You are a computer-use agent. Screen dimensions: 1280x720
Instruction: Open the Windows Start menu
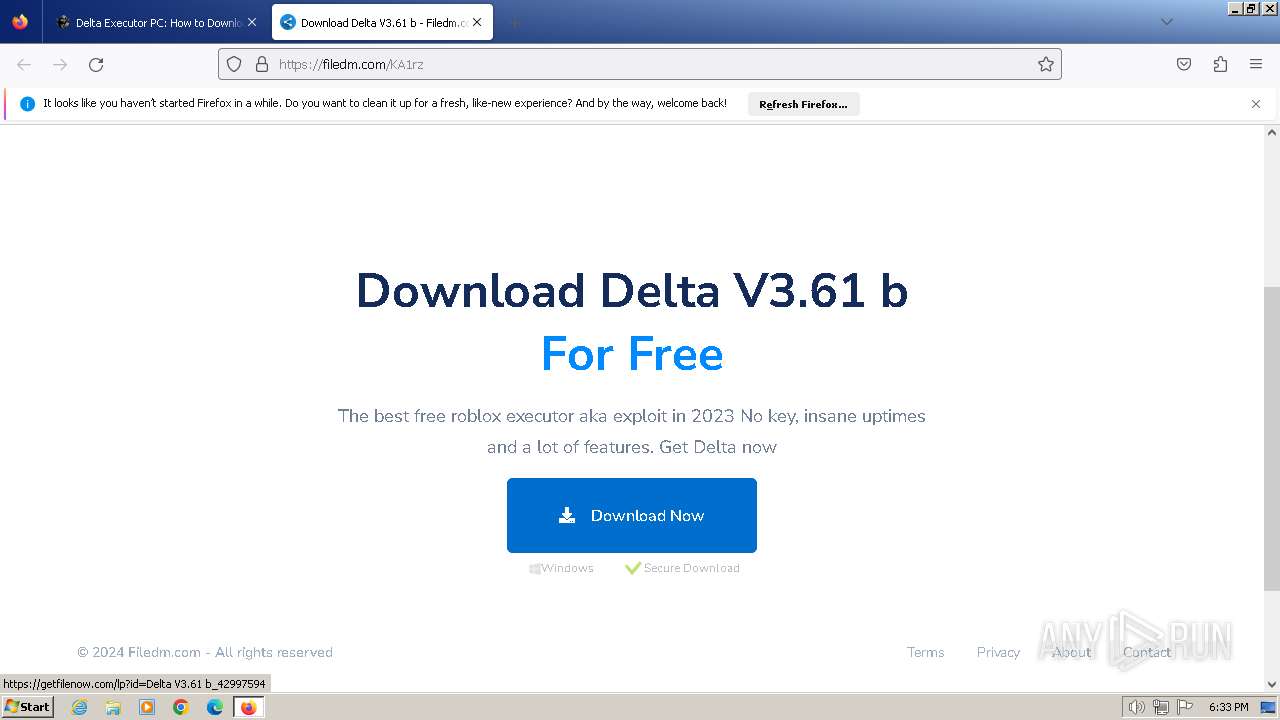[27, 707]
